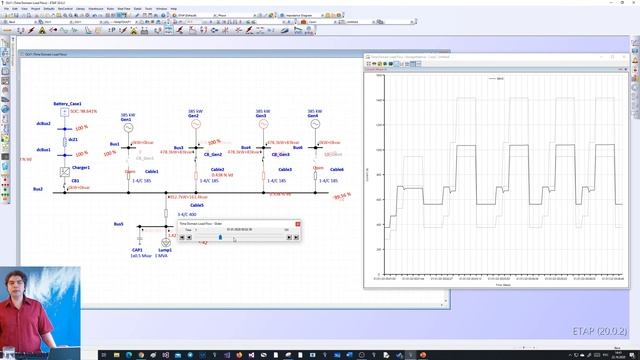Image resolution: width=640 pixels, height=360 pixels.
Task: Open the Library menu
Action: click(x=80, y=9)
